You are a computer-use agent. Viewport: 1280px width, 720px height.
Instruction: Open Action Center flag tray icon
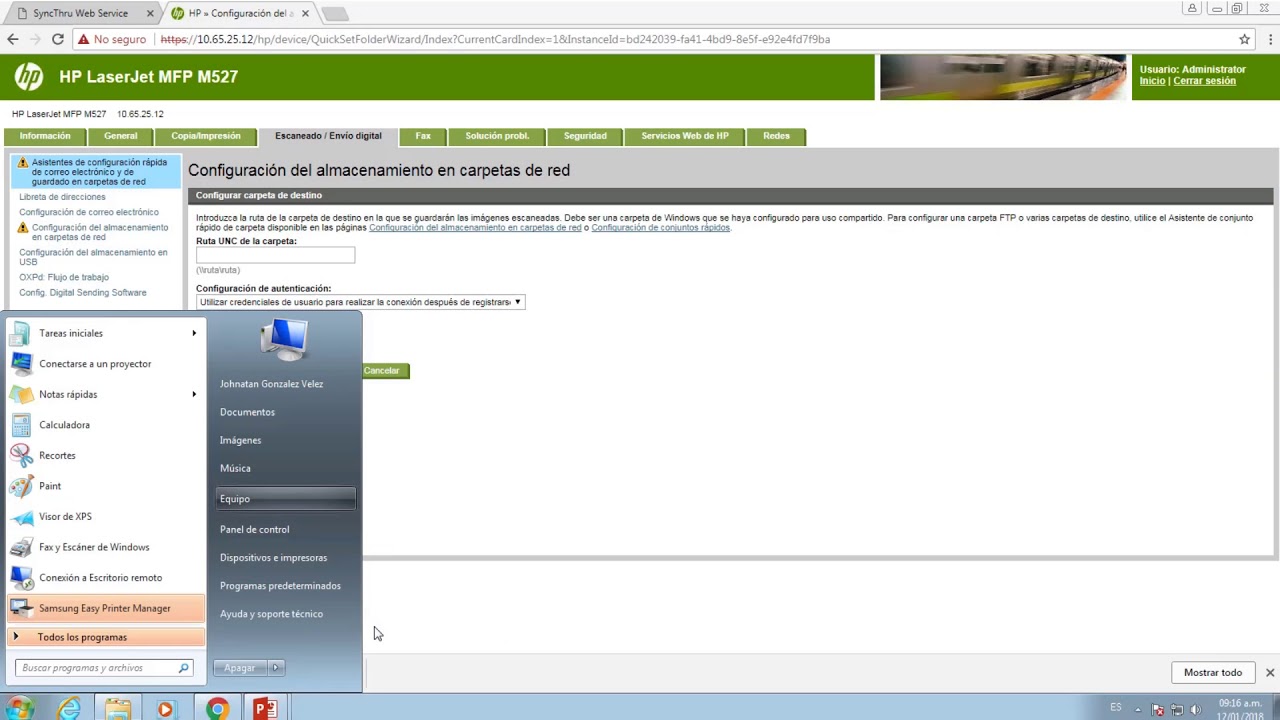click(x=1157, y=710)
